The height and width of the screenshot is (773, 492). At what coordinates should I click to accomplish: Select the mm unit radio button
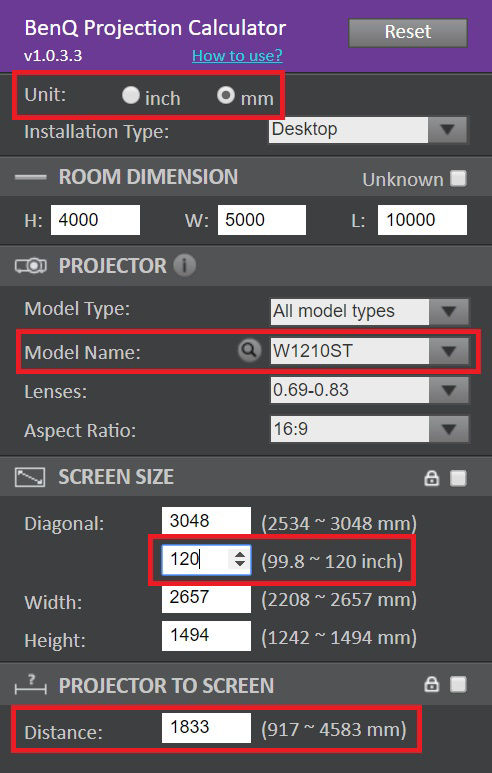pos(226,95)
